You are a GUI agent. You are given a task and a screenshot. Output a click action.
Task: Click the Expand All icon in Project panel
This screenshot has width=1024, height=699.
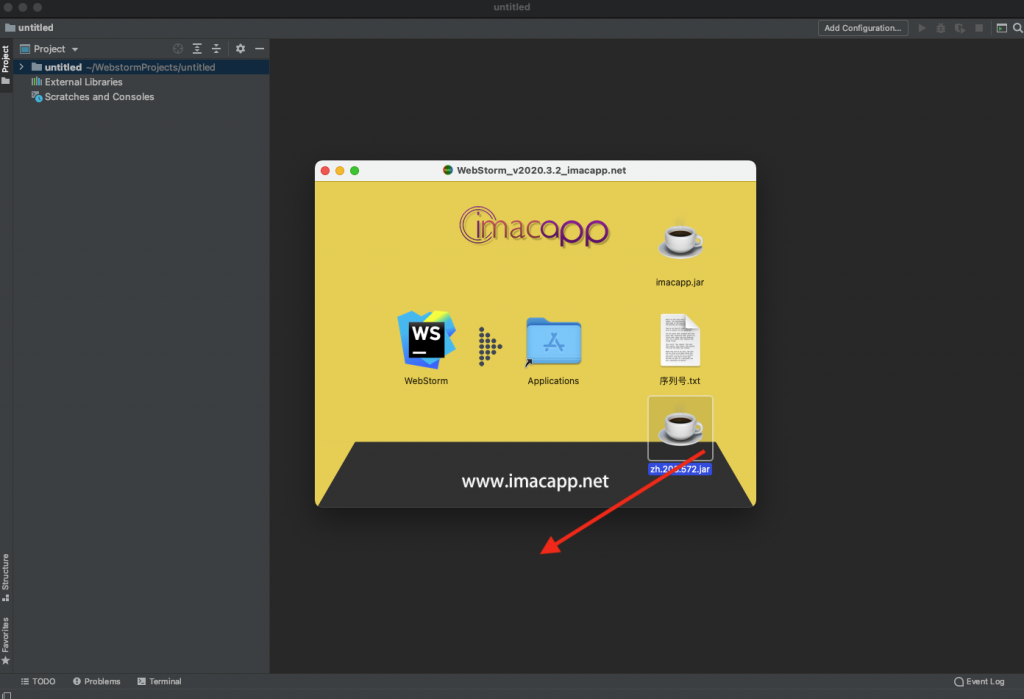(x=197, y=49)
